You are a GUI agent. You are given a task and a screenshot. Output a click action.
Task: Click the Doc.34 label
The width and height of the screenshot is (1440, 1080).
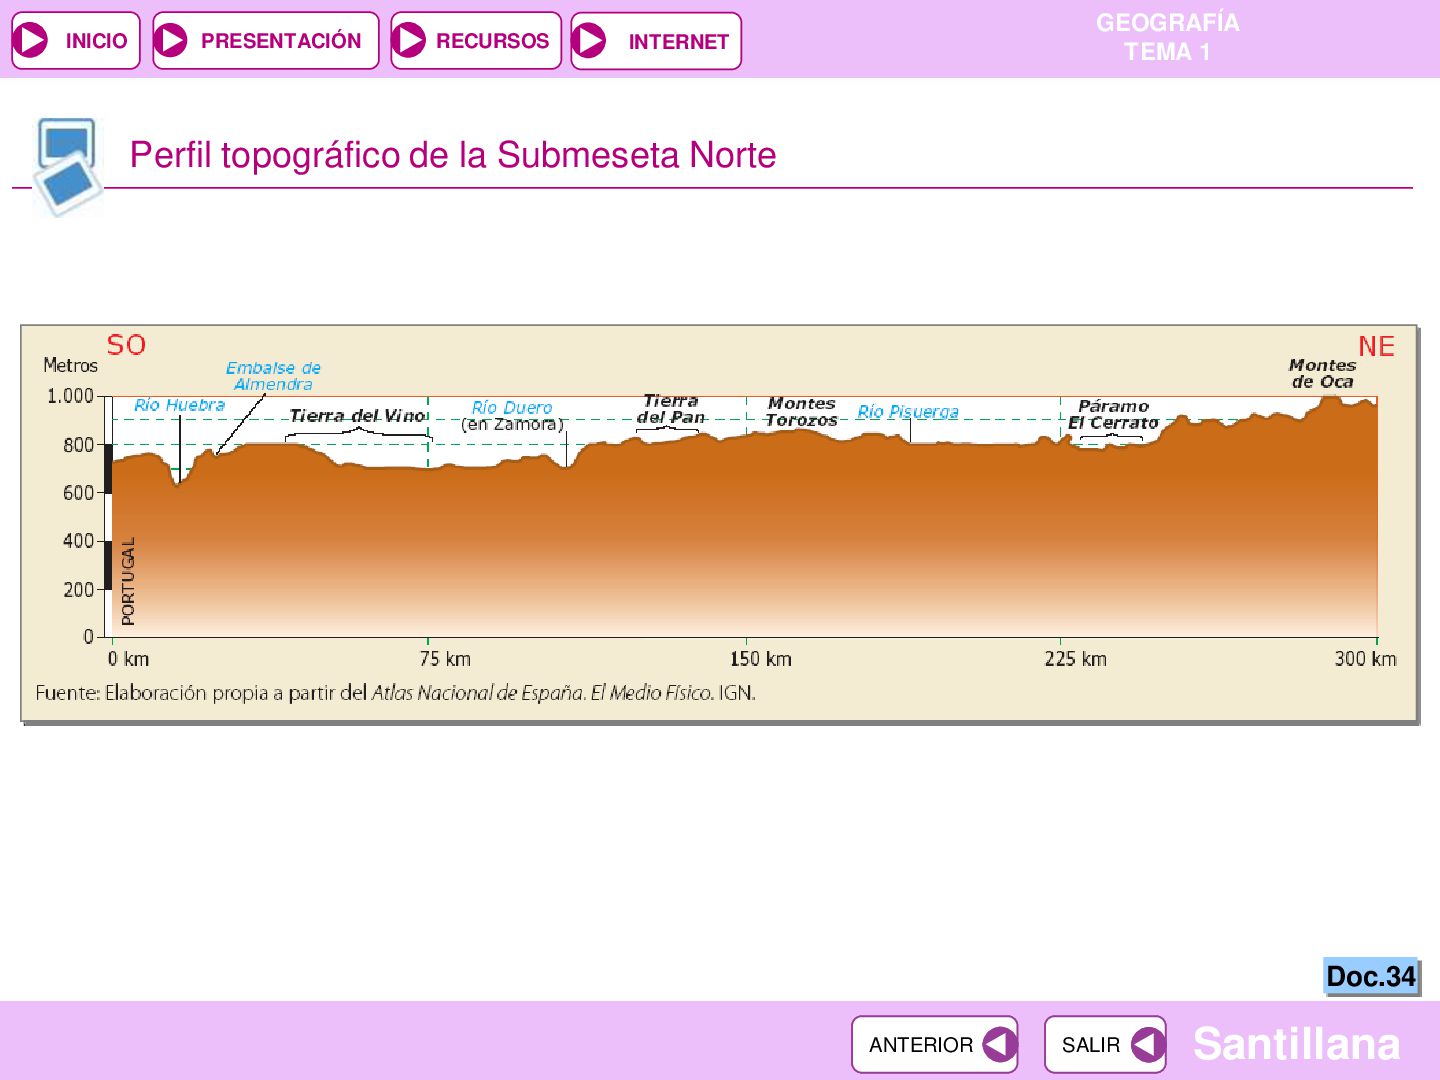click(x=1371, y=976)
